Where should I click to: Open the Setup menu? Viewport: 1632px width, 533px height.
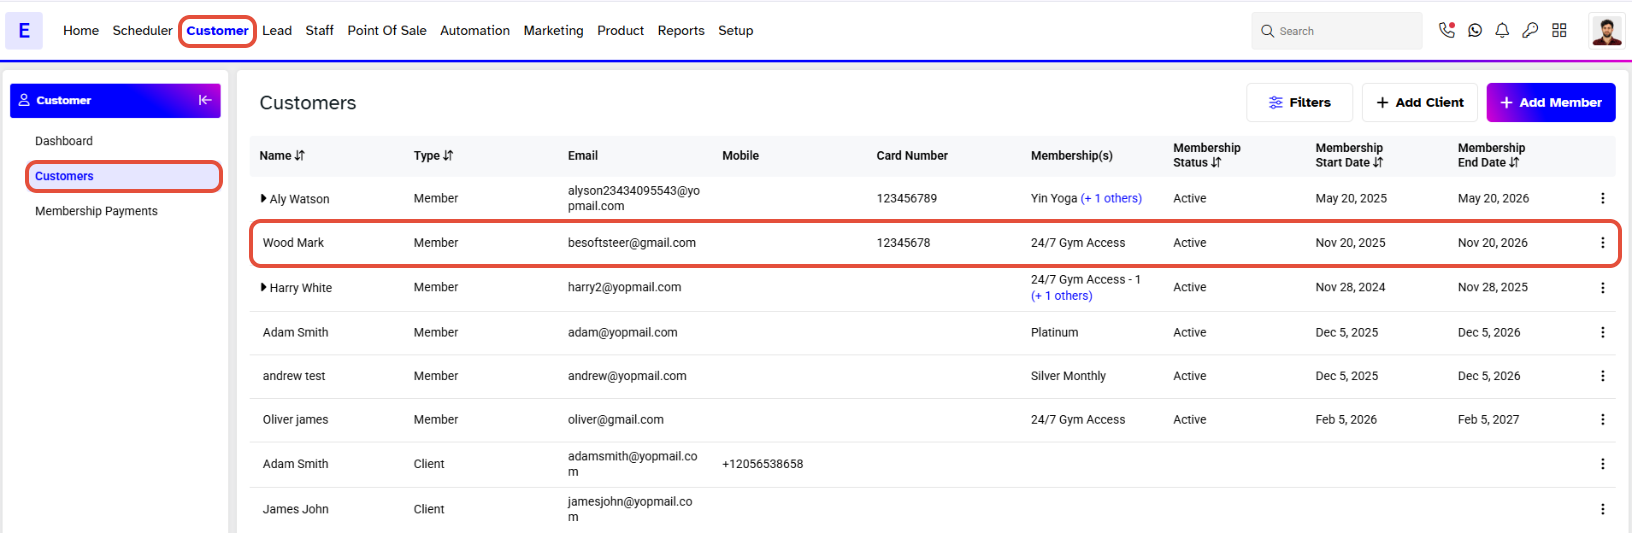point(735,31)
